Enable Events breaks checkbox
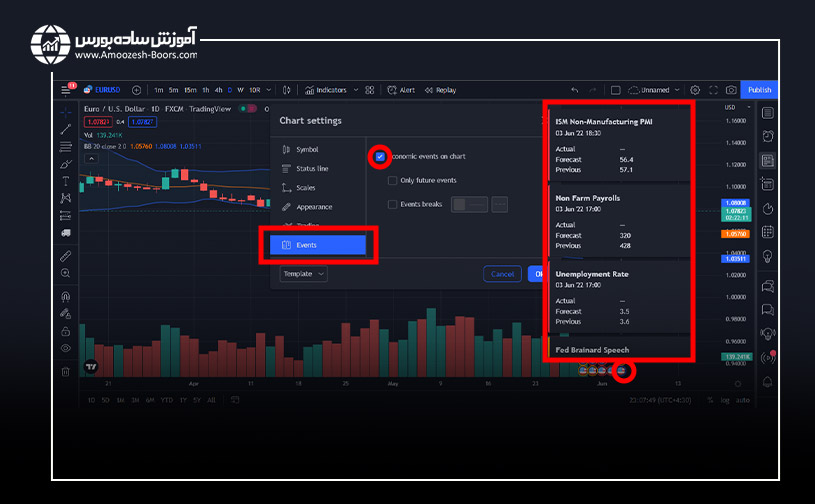The width and height of the screenshot is (815, 504). point(393,204)
